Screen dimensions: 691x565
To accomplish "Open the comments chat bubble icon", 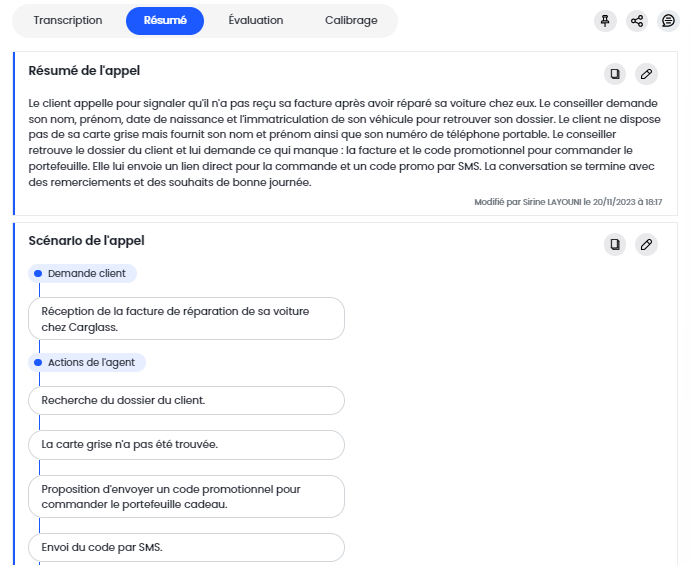I will (x=669, y=21).
